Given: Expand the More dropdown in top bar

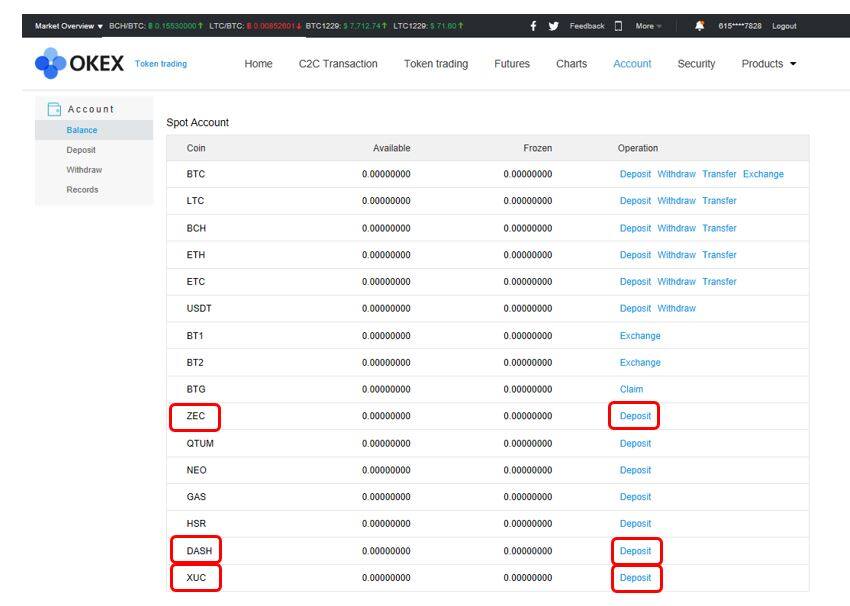Looking at the screenshot, I should 648,26.
